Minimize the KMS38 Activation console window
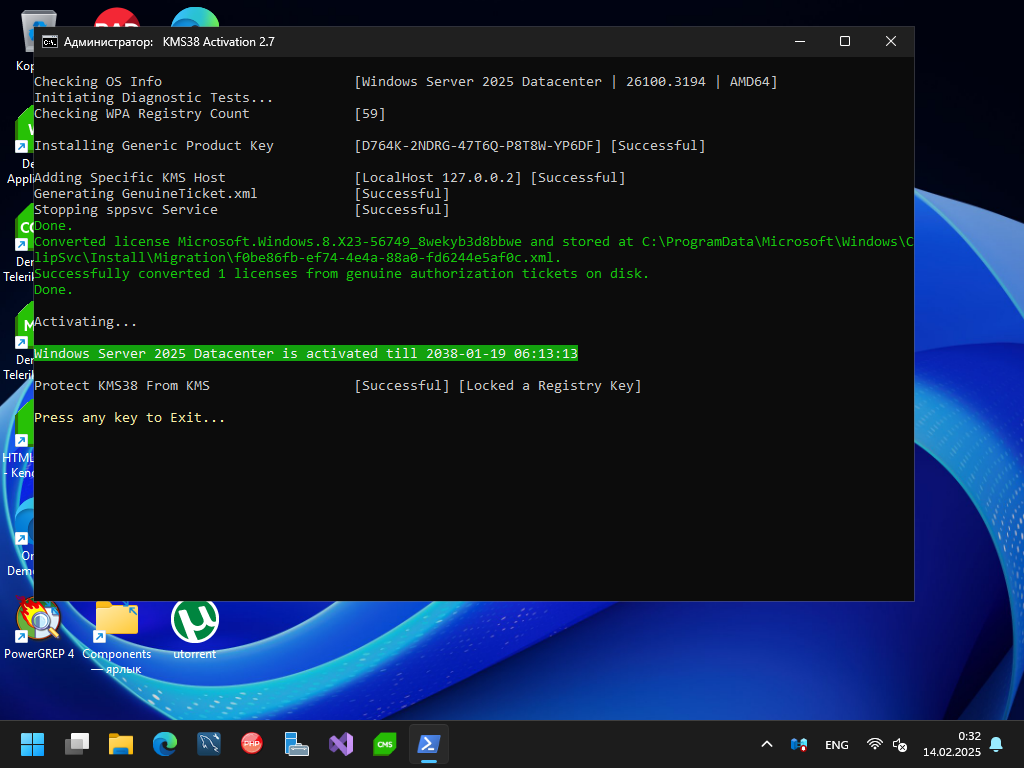Image resolution: width=1024 pixels, height=768 pixels. tap(800, 41)
